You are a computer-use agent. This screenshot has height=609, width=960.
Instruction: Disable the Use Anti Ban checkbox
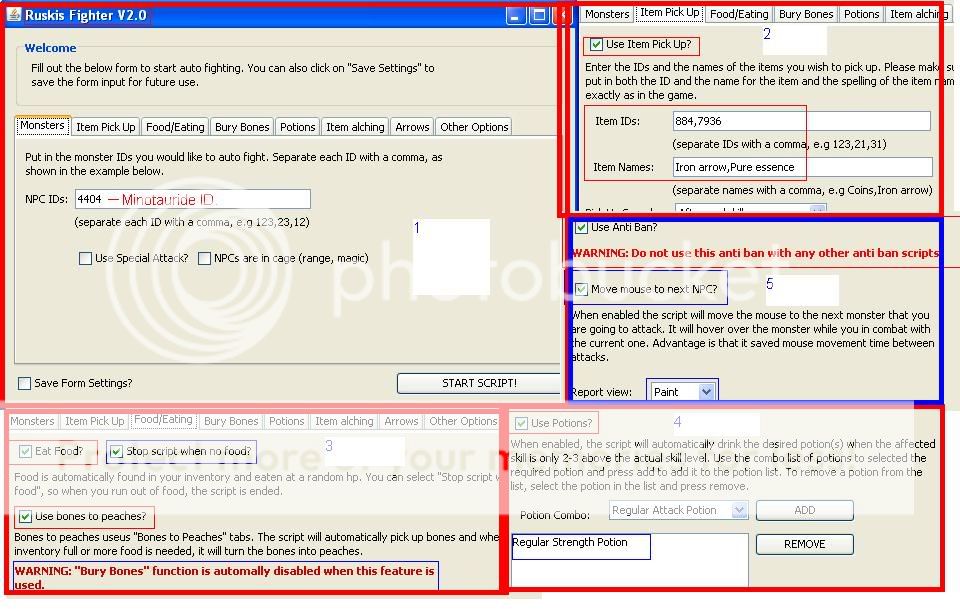(581, 228)
